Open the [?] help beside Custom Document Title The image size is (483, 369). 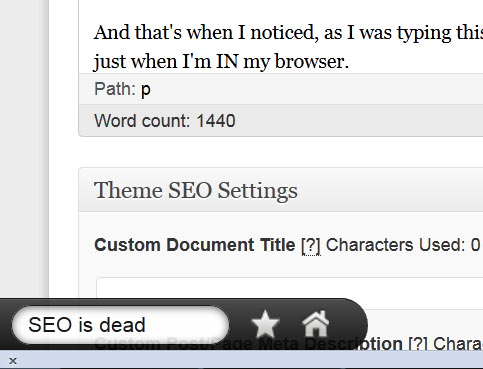tap(311, 245)
